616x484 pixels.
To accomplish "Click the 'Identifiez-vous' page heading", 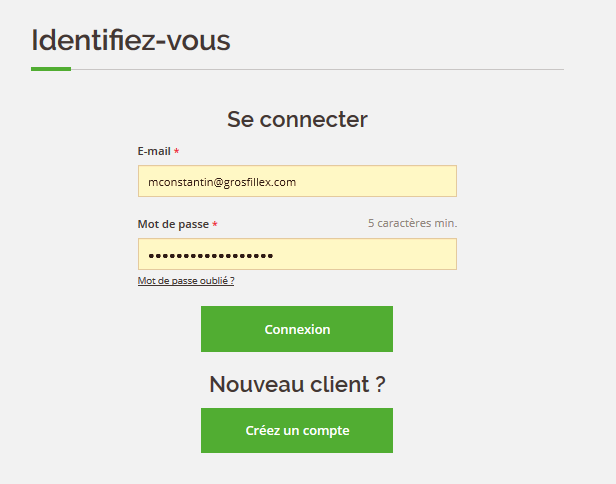I will (x=131, y=40).
